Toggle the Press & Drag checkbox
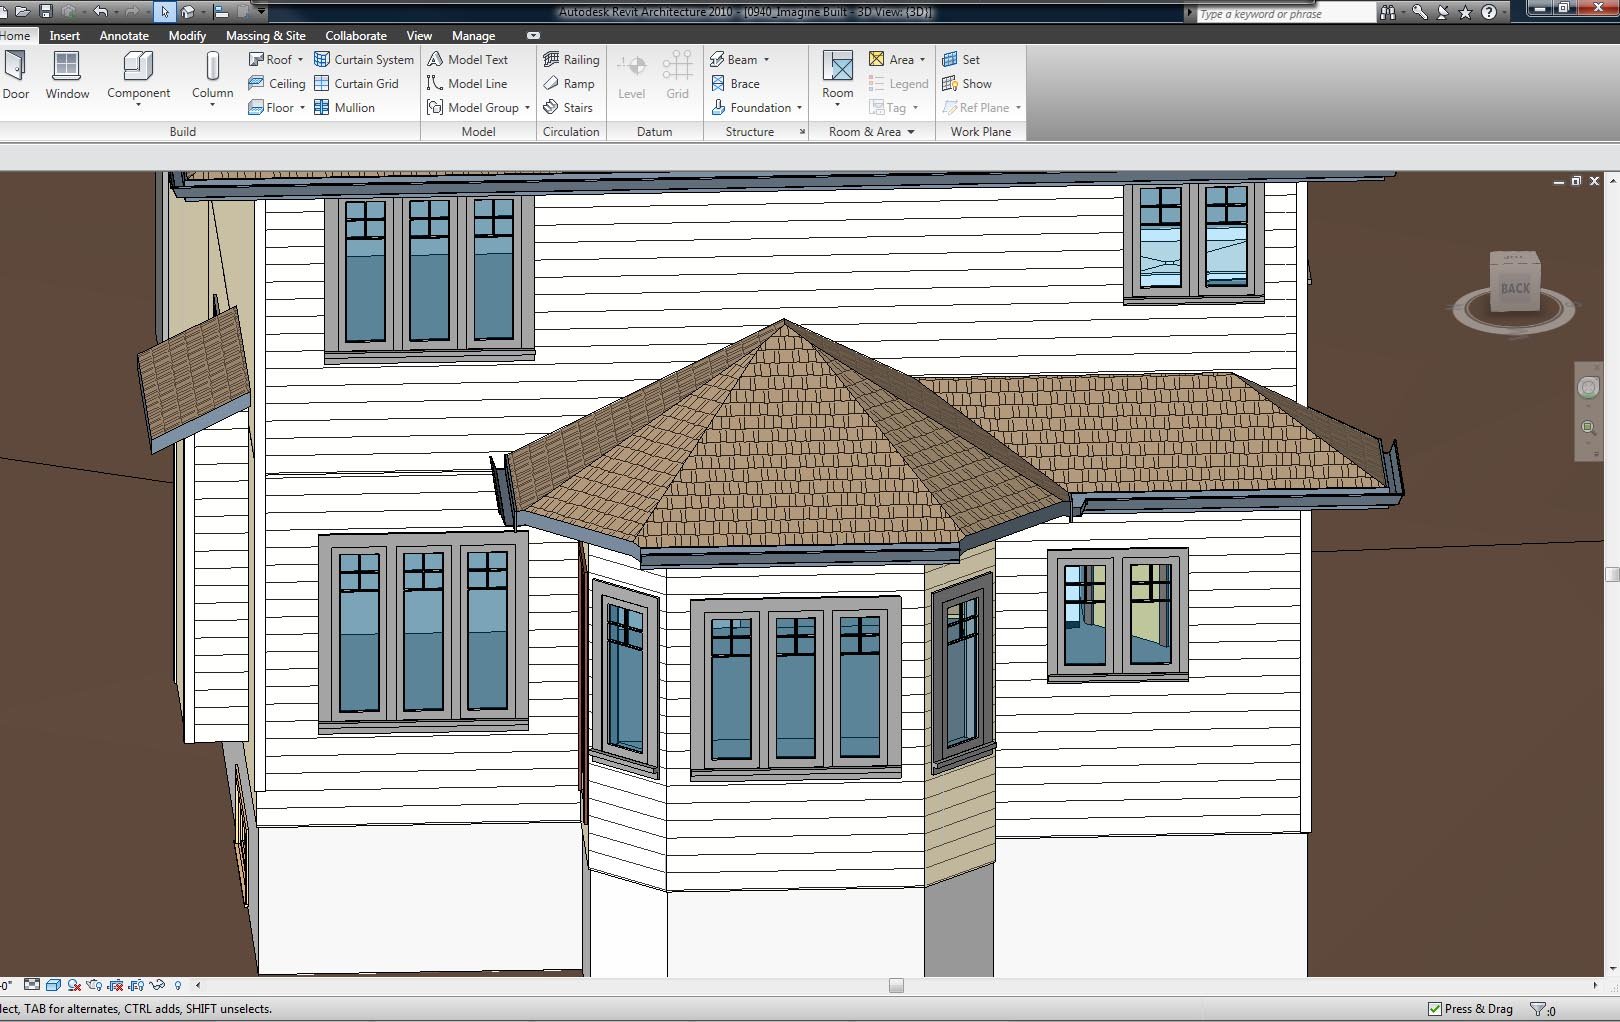This screenshot has height=1022, width=1620. [1435, 1009]
